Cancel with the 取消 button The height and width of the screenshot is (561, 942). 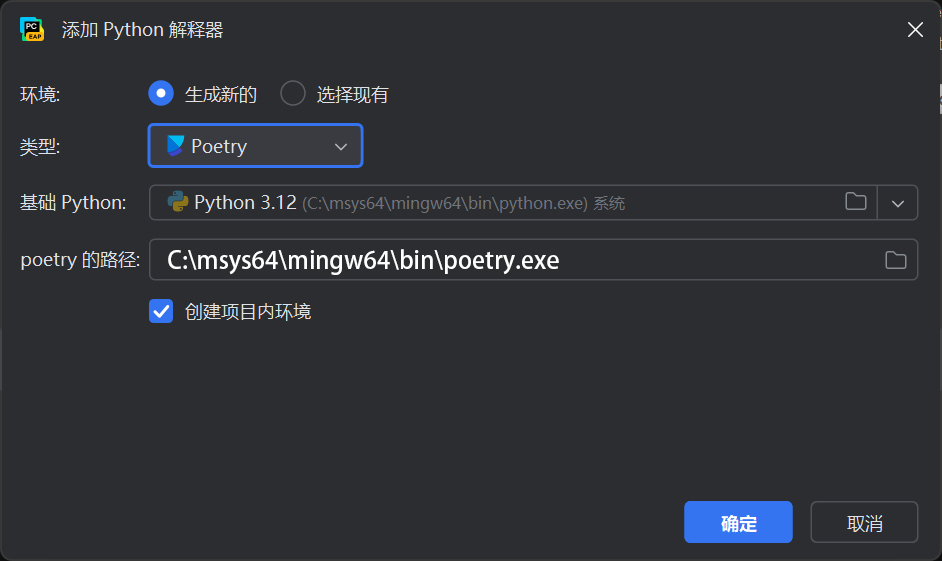864,523
